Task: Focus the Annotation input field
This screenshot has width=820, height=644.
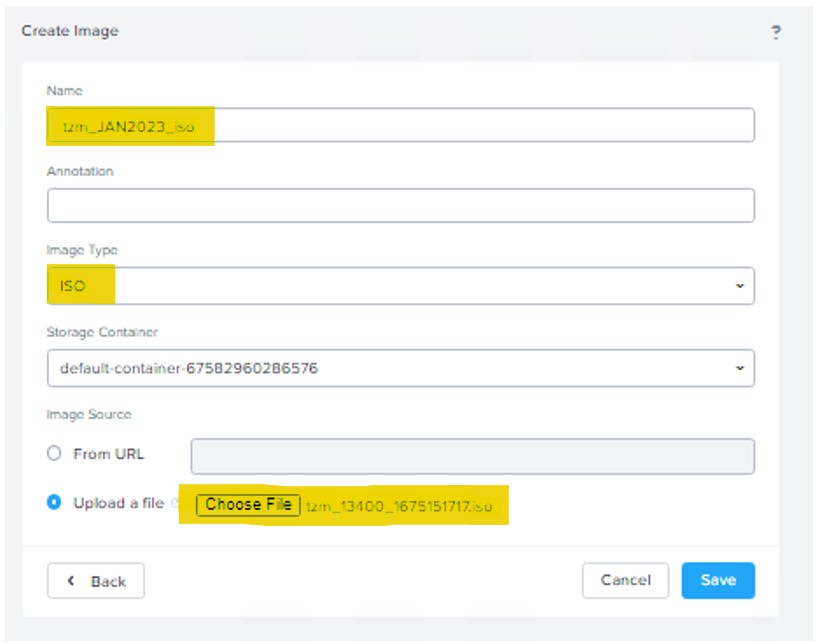Action: pyautogui.click(x=400, y=205)
